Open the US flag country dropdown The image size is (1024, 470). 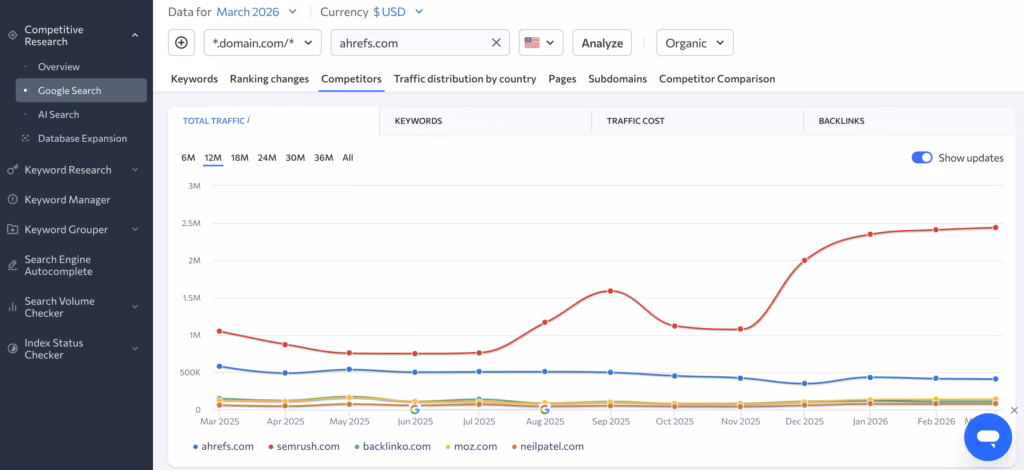[x=541, y=42]
